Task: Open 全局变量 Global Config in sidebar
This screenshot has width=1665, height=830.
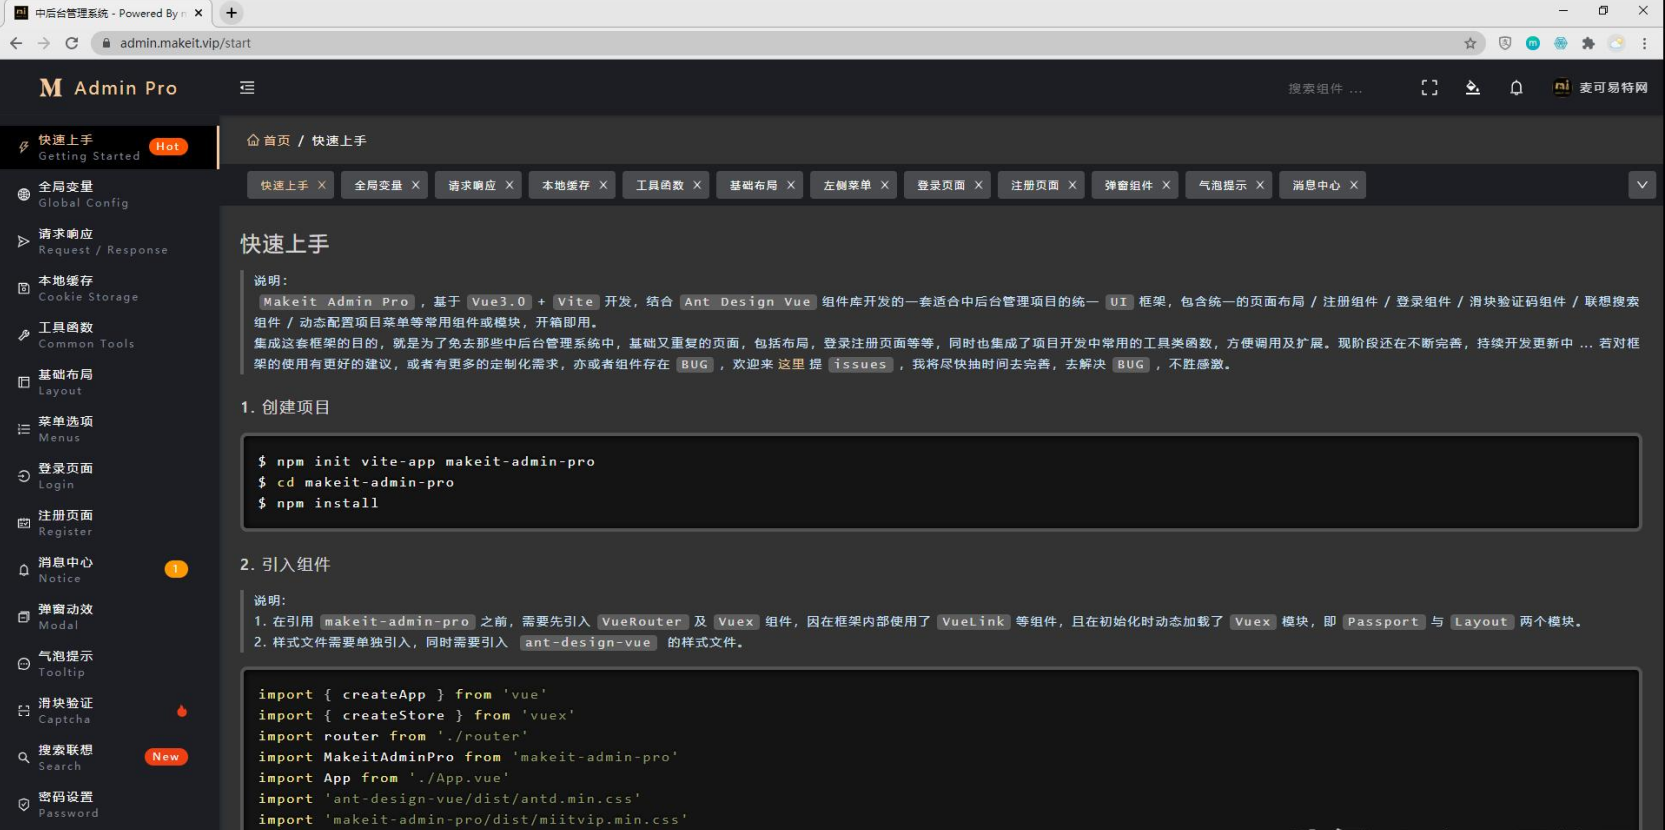Action: pos(109,194)
